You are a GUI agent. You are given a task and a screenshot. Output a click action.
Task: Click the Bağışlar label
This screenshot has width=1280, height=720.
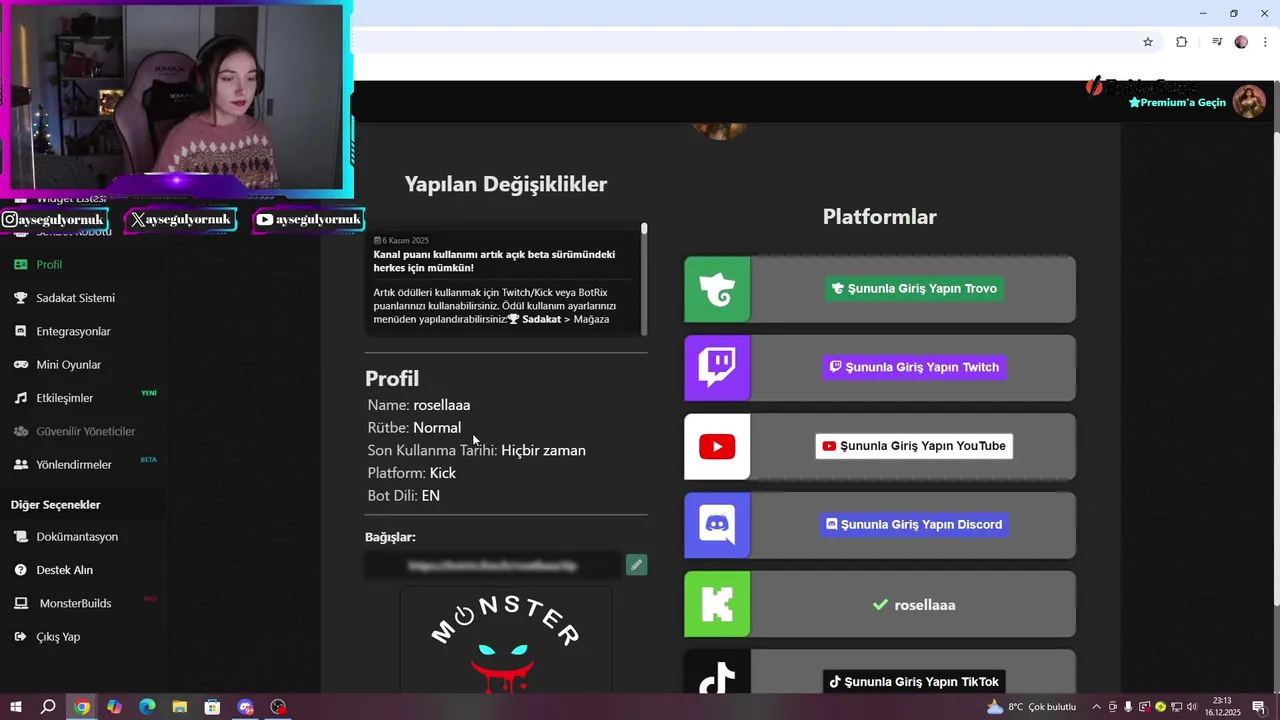pyautogui.click(x=390, y=537)
